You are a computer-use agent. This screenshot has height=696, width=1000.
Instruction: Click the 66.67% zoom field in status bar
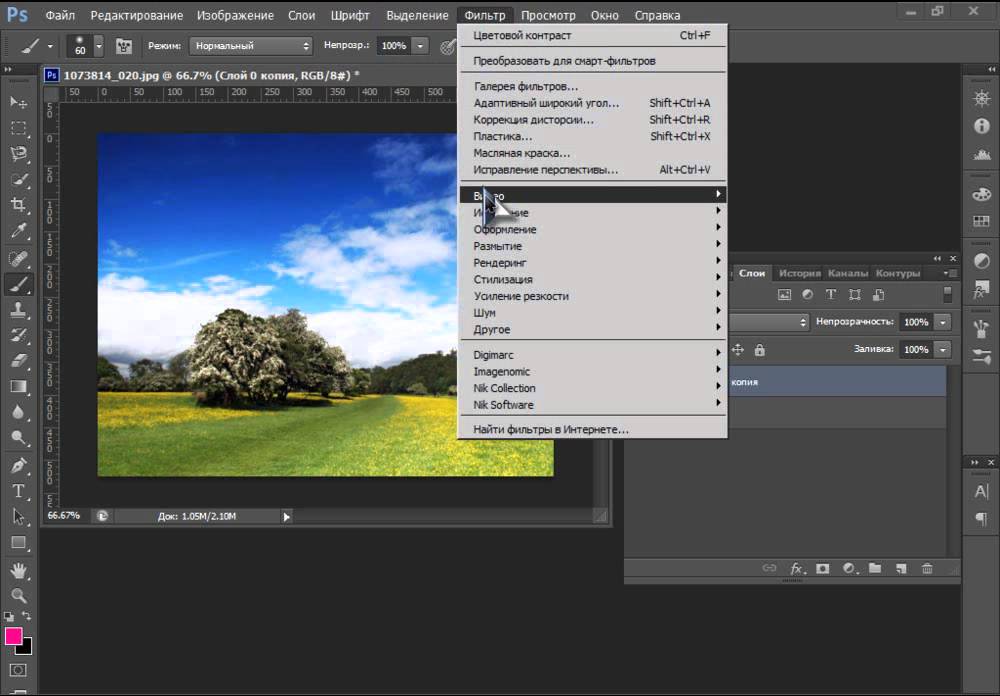[64, 516]
